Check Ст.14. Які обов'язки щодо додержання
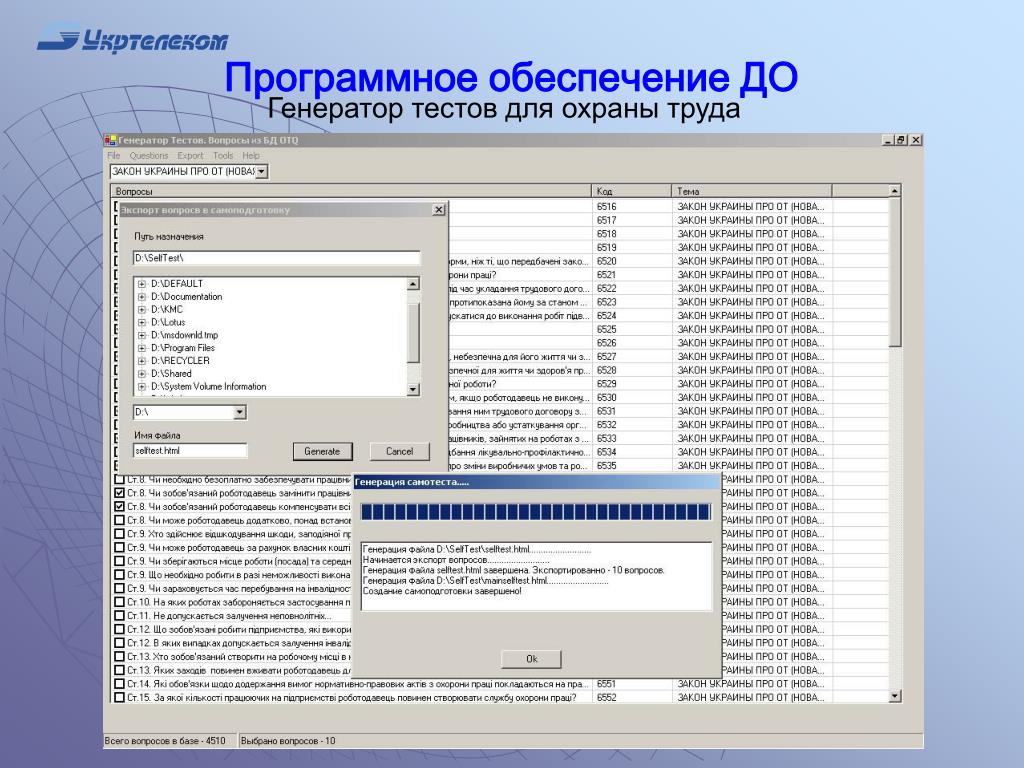The height and width of the screenshot is (768, 1024). (120, 684)
